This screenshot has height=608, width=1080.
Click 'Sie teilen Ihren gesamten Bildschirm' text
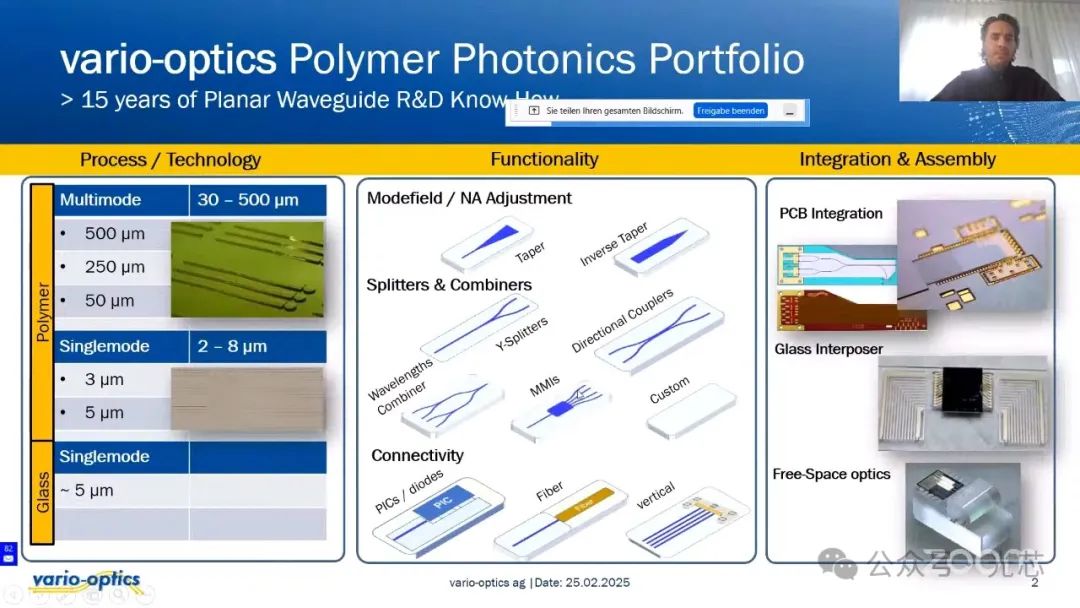coord(614,111)
